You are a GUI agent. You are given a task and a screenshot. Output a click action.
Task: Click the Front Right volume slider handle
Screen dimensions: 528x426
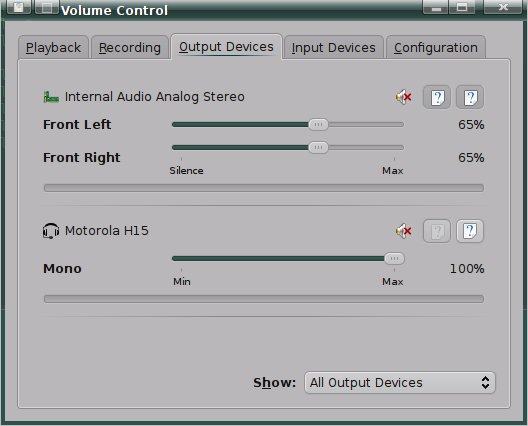point(318,148)
